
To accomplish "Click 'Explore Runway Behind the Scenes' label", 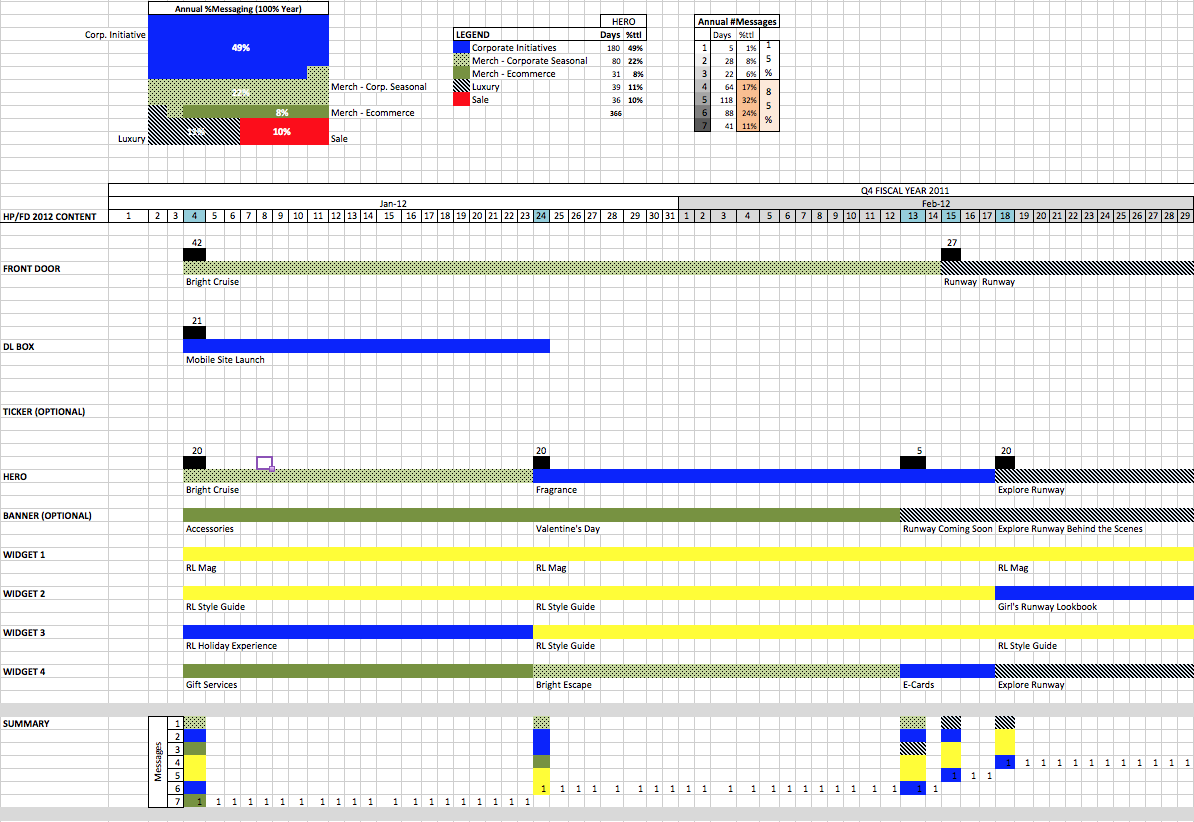I will pyautogui.click(x=1070, y=529).
